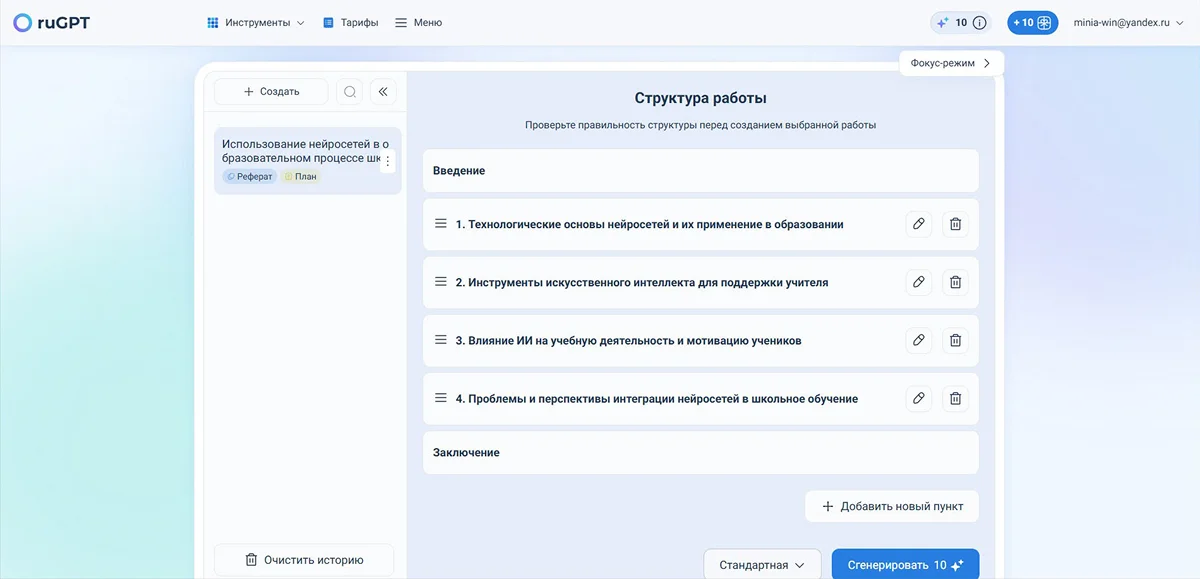
Task: Open the three-dot menu for the history item
Action: 388,161
